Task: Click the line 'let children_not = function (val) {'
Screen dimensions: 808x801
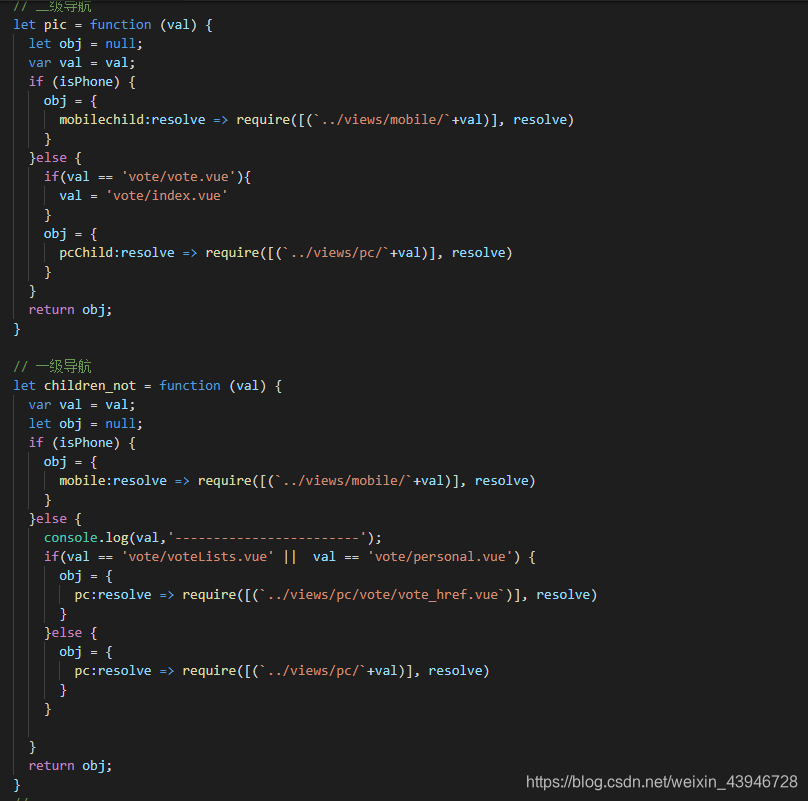Action: [147, 386]
